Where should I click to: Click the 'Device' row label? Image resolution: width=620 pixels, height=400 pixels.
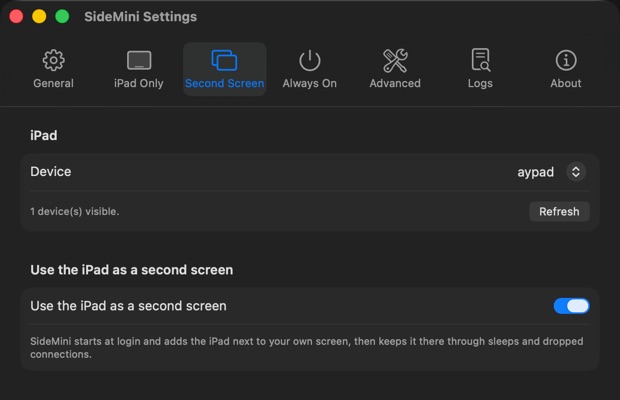click(51, 172)
